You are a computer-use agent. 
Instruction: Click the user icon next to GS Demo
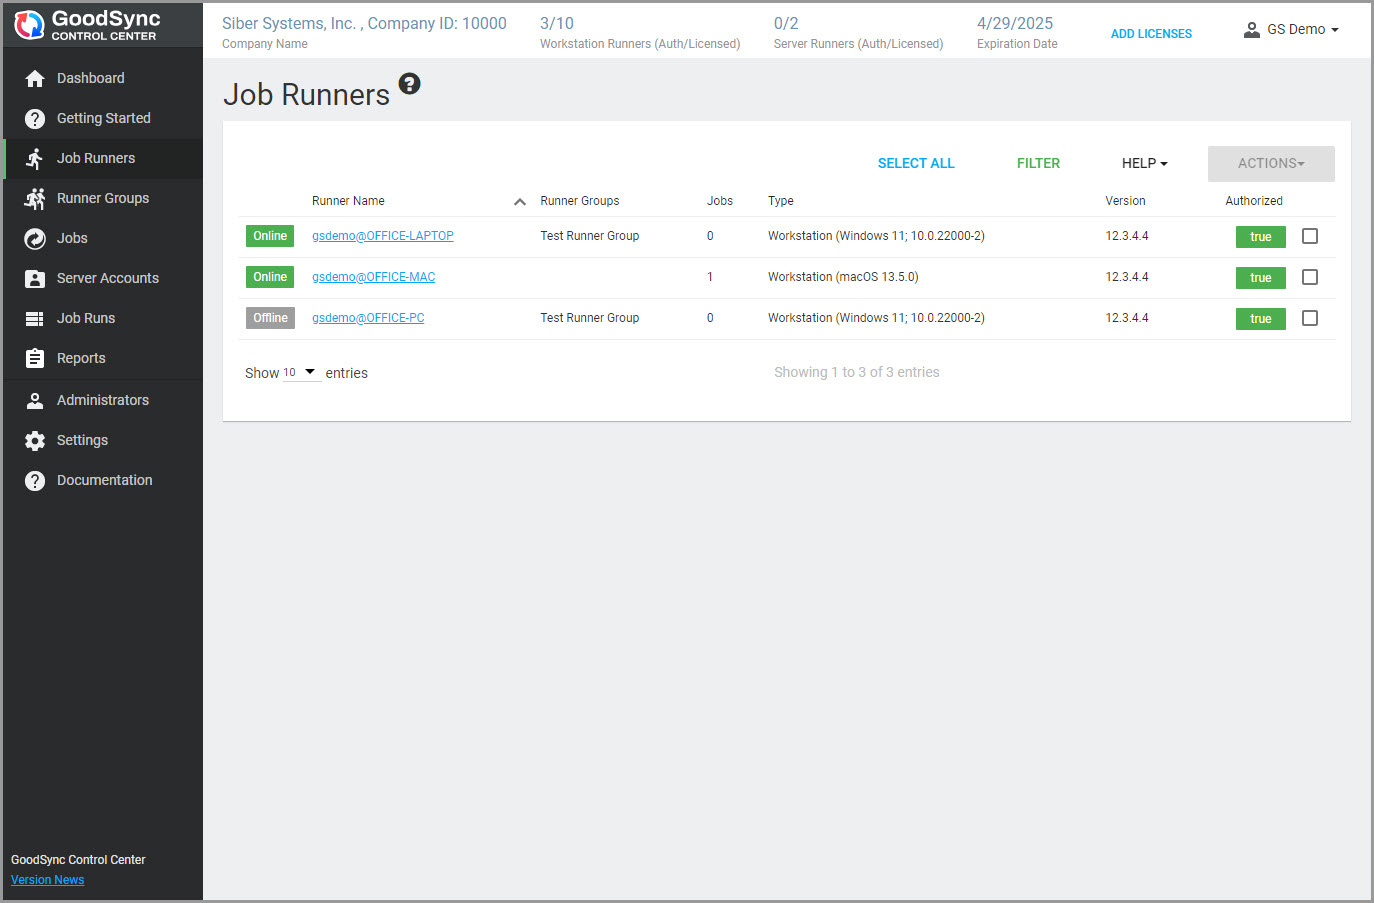1251,30
